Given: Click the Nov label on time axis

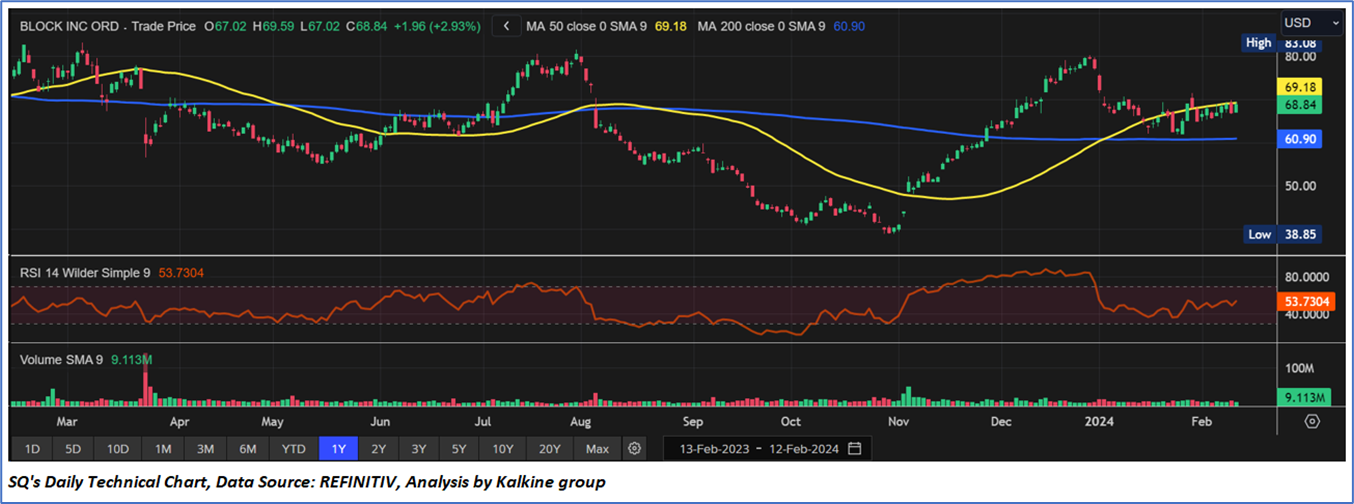Looking at the screenshot, I should pyautogui.click(x=897, y=421).
